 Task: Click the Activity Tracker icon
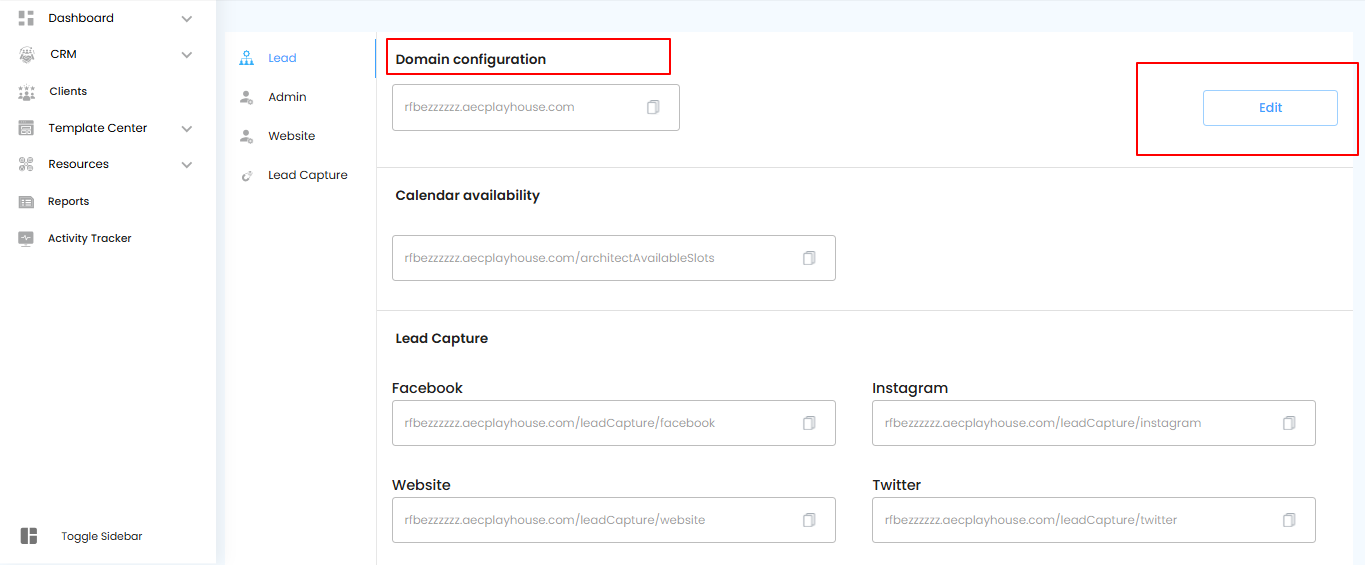click(27, 239)
